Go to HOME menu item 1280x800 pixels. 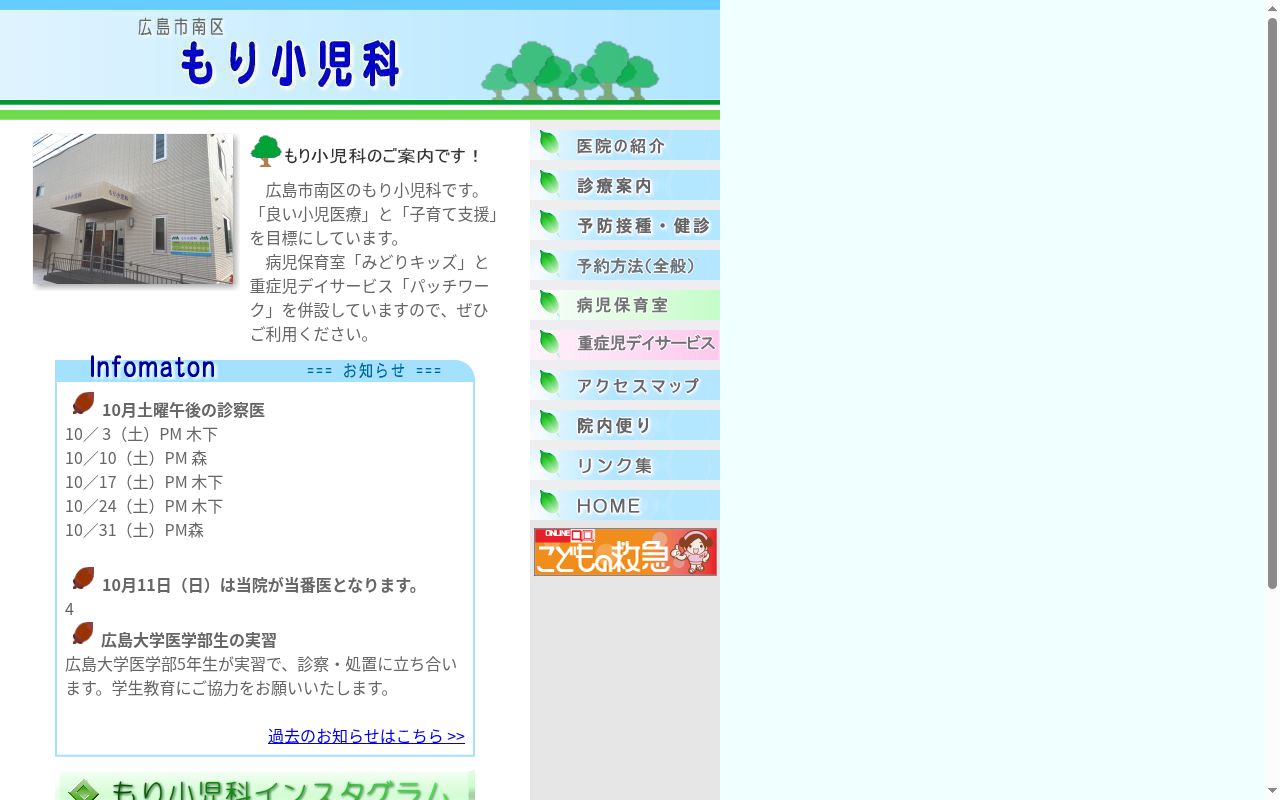coord(625,505)
